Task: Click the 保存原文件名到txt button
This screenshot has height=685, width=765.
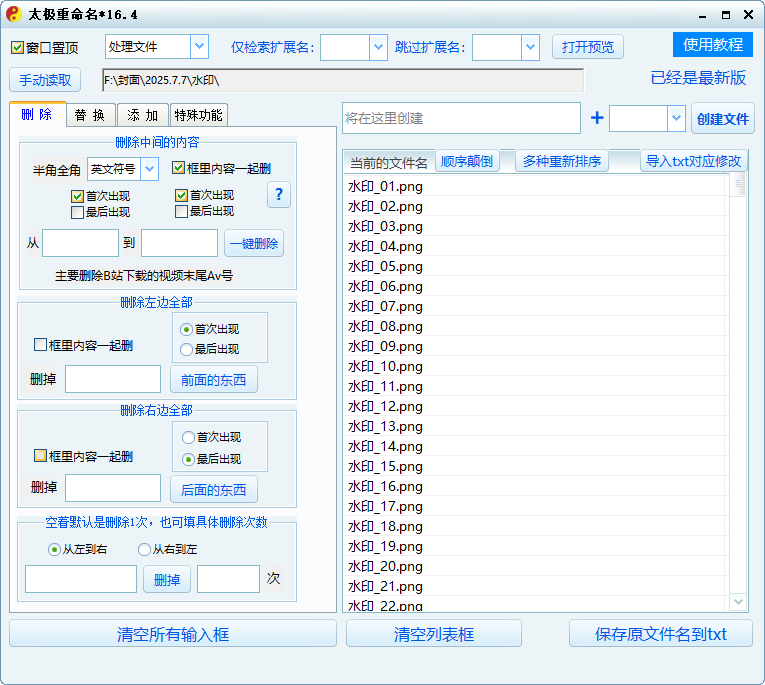Action: (661, 634)
